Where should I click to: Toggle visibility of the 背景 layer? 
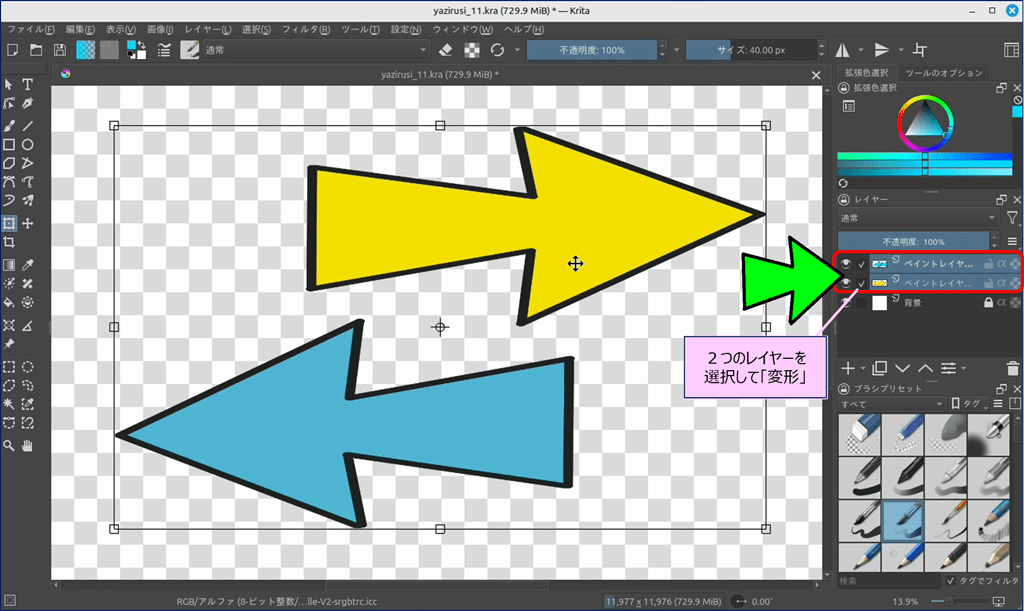click(x=846, y=303)
